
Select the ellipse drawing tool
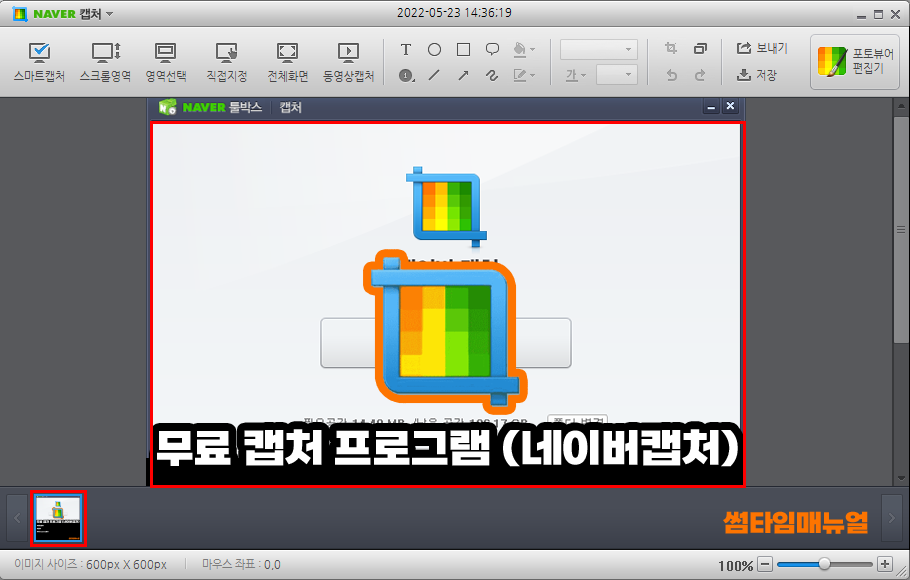[434, 50]
